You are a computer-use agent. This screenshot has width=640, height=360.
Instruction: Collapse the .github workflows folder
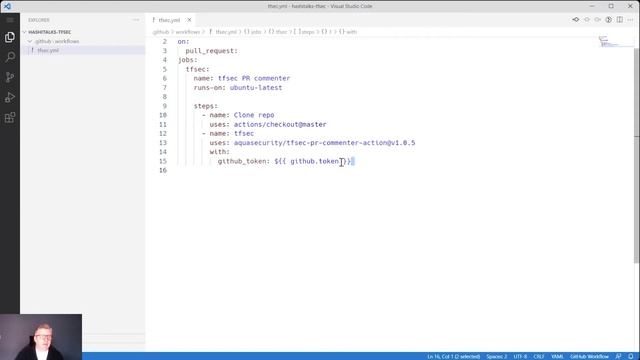point(57,41)
